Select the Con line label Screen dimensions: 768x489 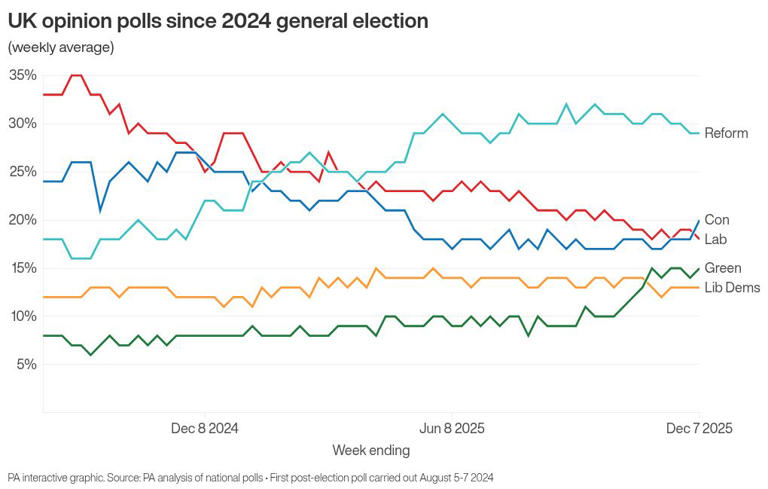(716, 220)
